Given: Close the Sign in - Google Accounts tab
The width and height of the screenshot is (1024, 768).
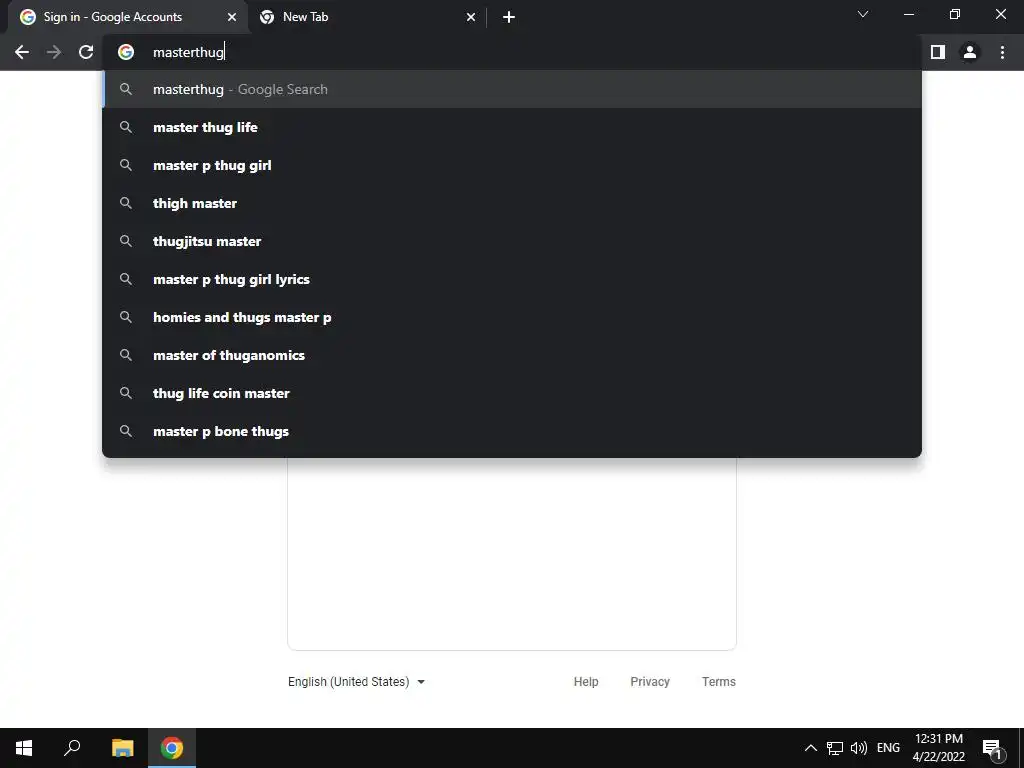Looking at the screenshot, I should [x=232, y=17].
